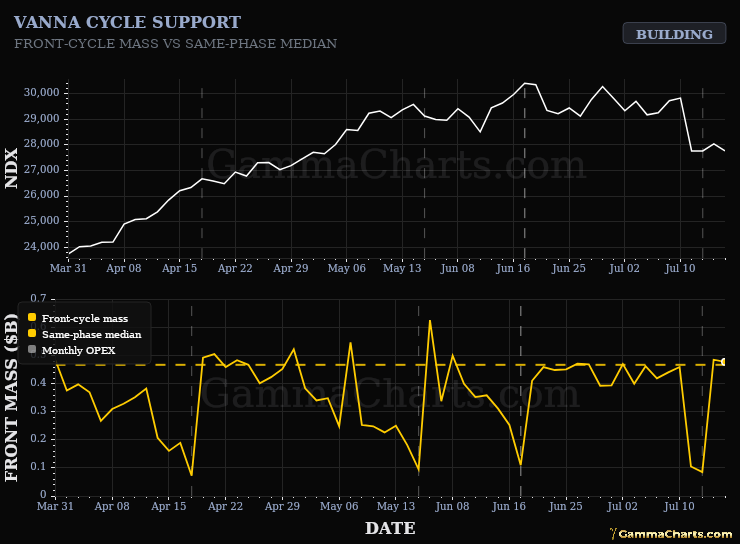
Task: Choose Jul 10 on the front mass chart axis
Action: 679,506
